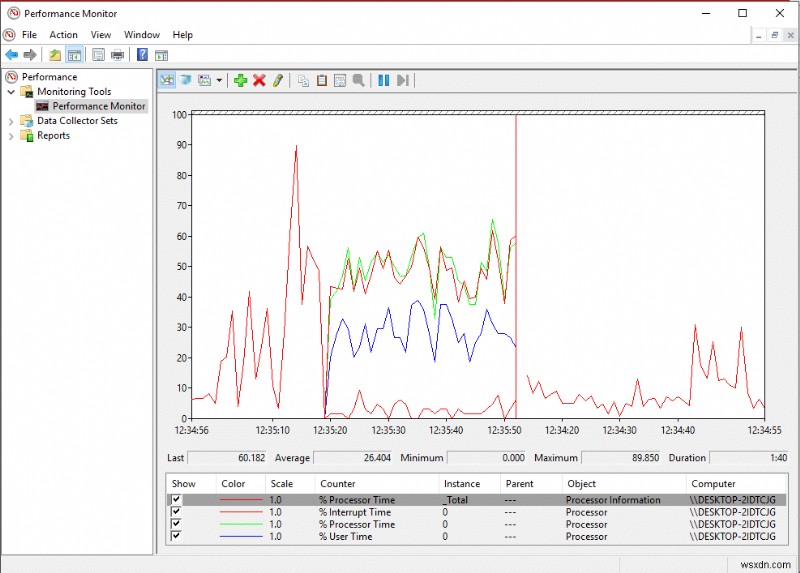Viewport: 800px width, 573px height.
Task: Click the green Add counter plus icon
Action: (x=240, y=80)
